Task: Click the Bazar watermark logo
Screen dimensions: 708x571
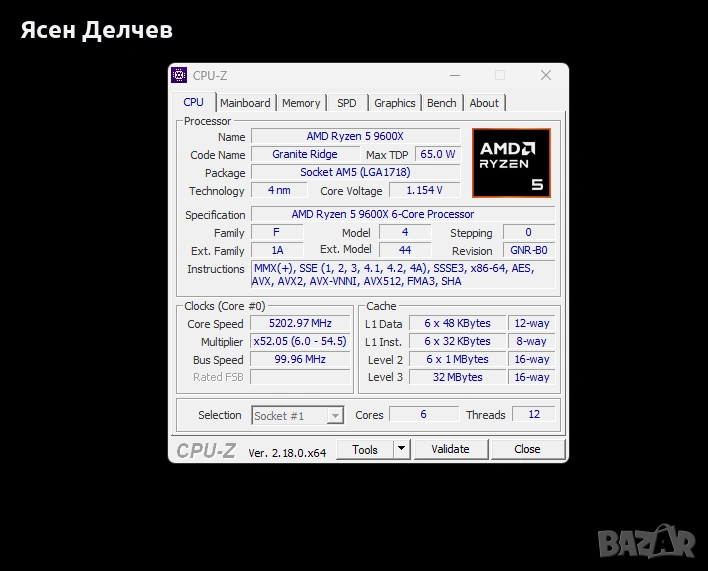Action: [647, 542]
